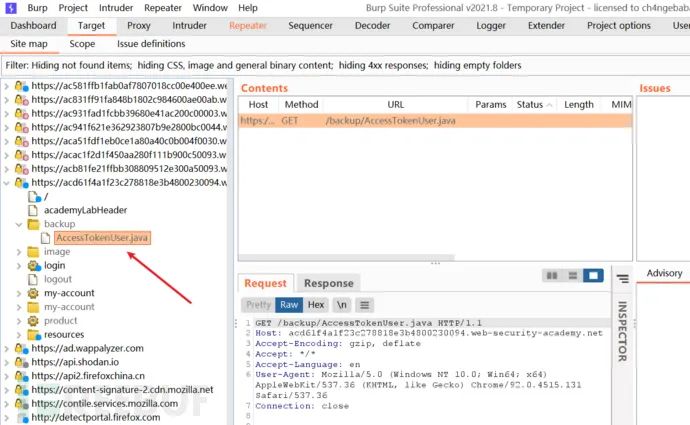This screenshot has height=425, width=690.
Task: Switch to the Repeater tab
Action: [x=248, y=26]
